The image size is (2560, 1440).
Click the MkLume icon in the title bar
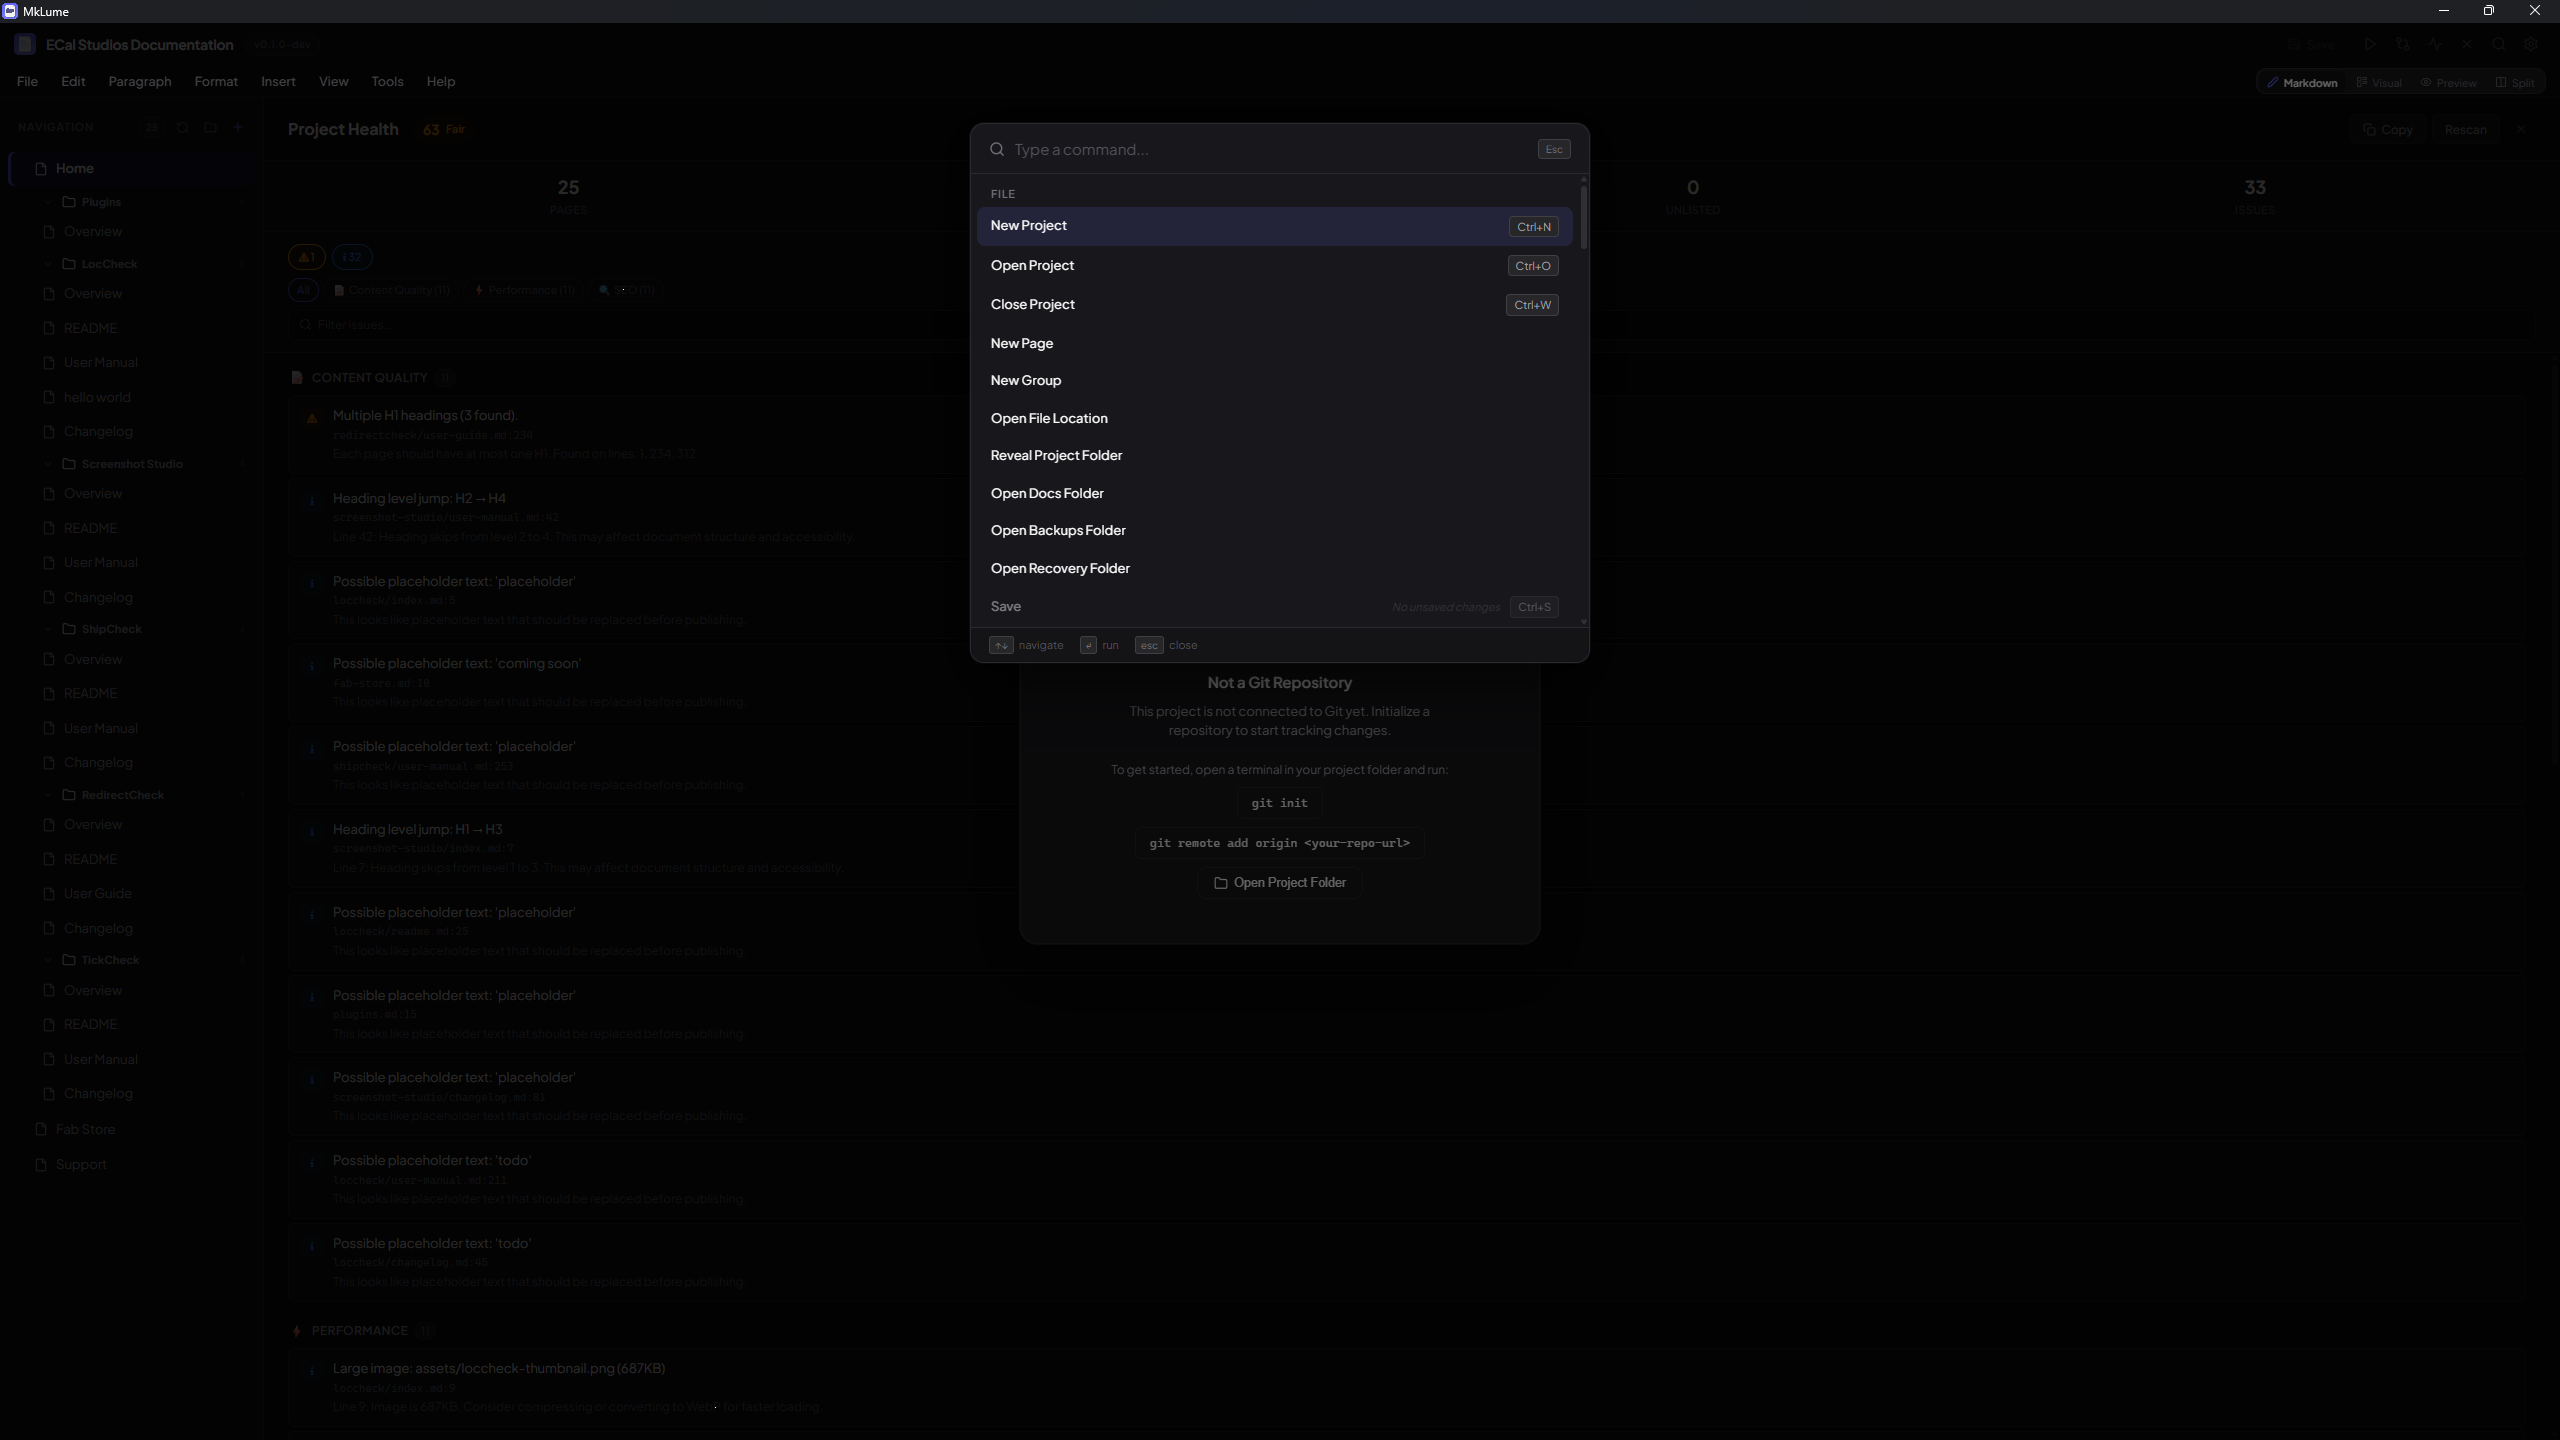click(x=10, y=11)
